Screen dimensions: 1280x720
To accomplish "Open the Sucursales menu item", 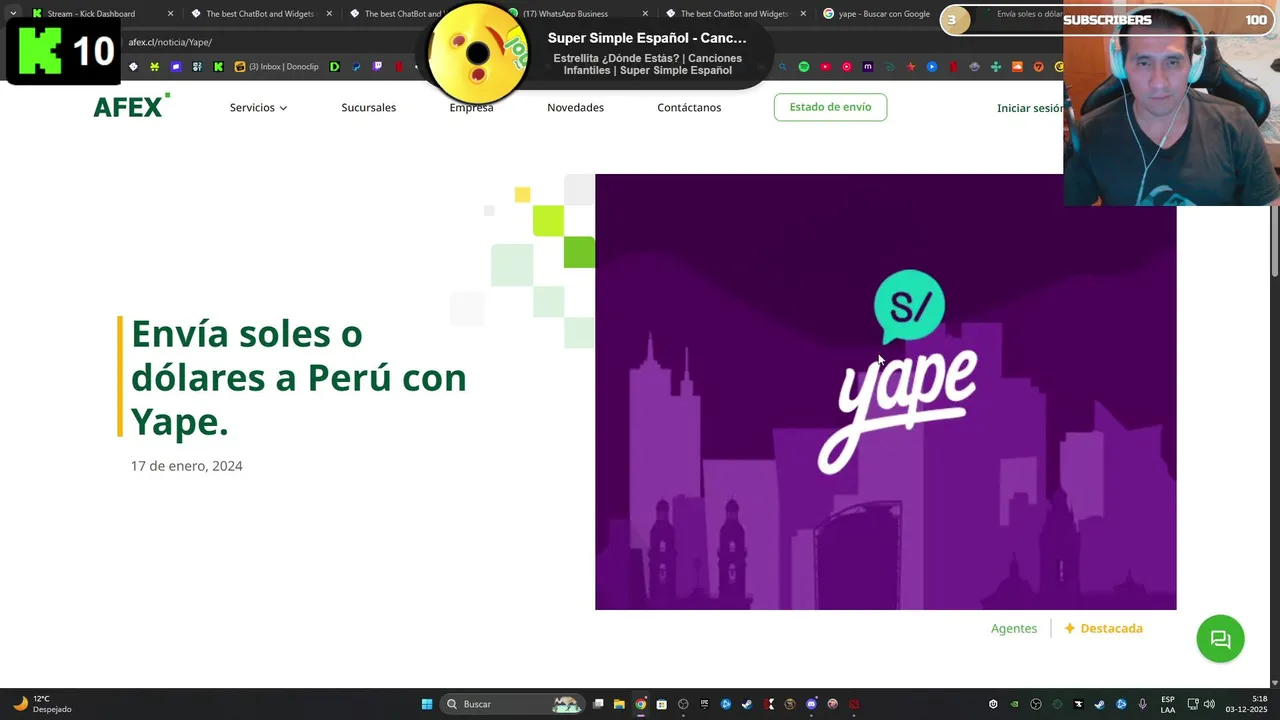I will click(368, 107).
